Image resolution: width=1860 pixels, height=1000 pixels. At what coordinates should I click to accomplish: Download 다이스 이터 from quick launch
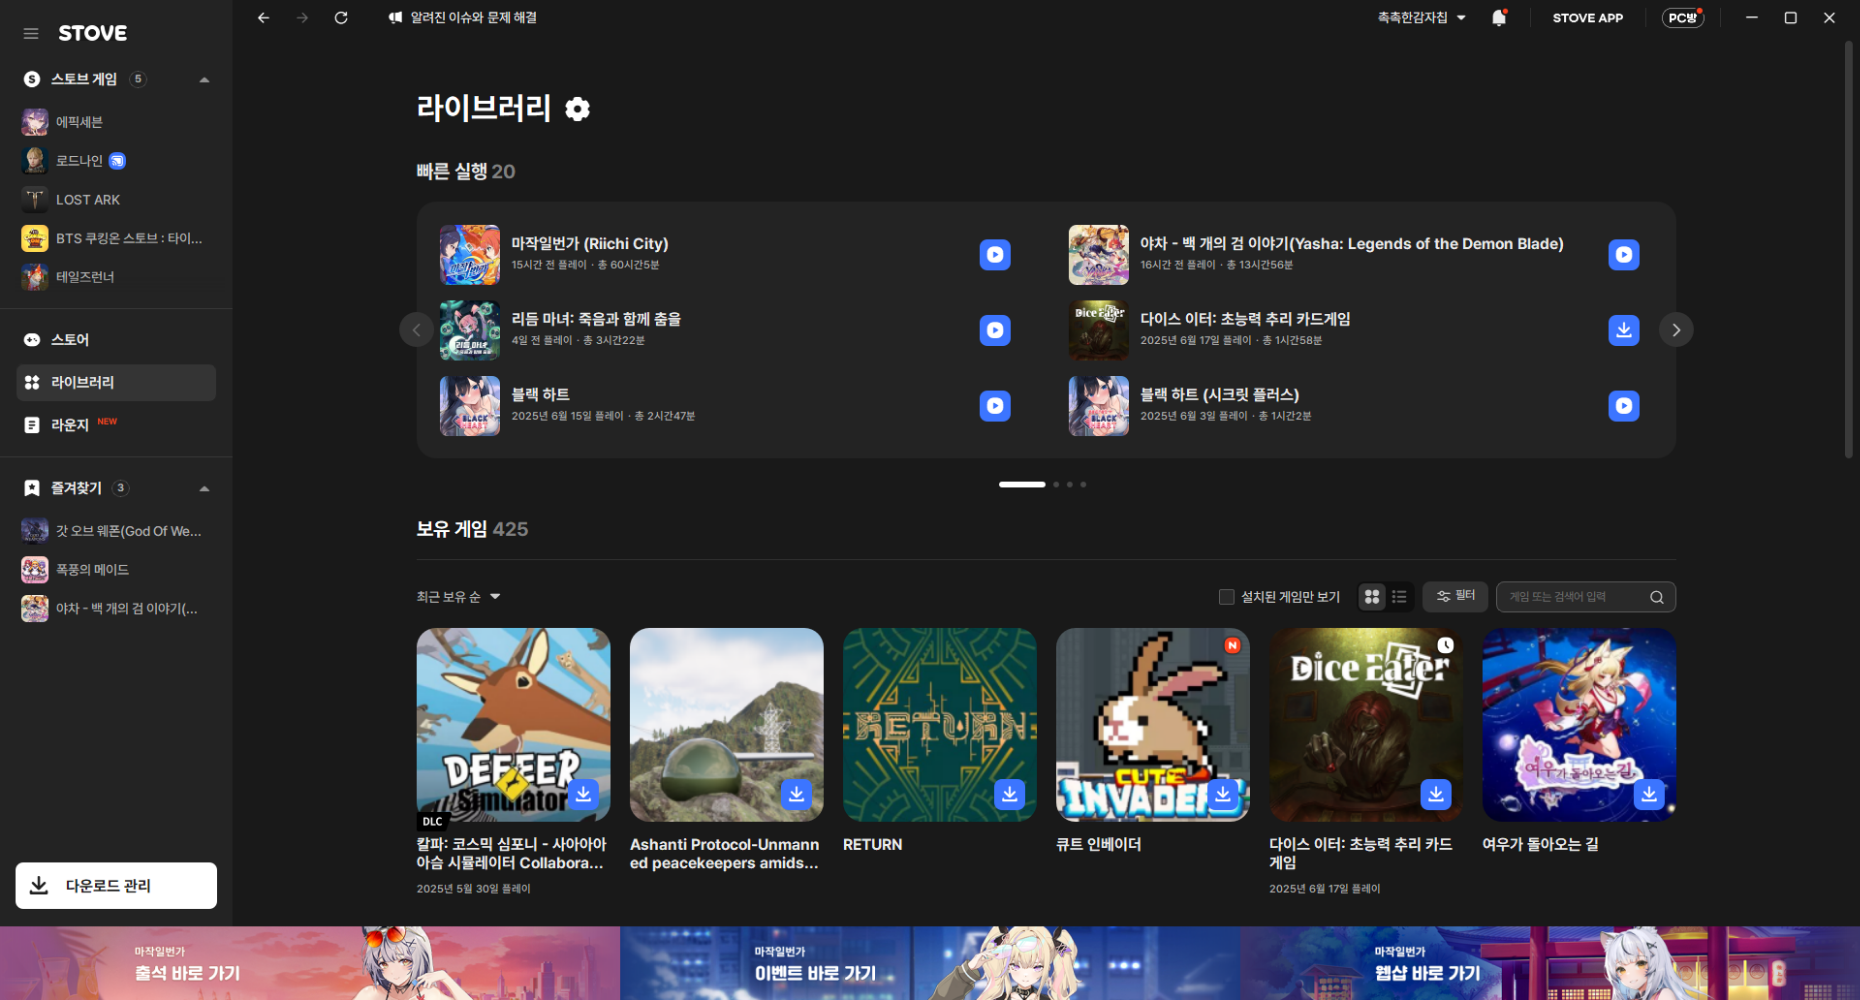point(1624,330)
